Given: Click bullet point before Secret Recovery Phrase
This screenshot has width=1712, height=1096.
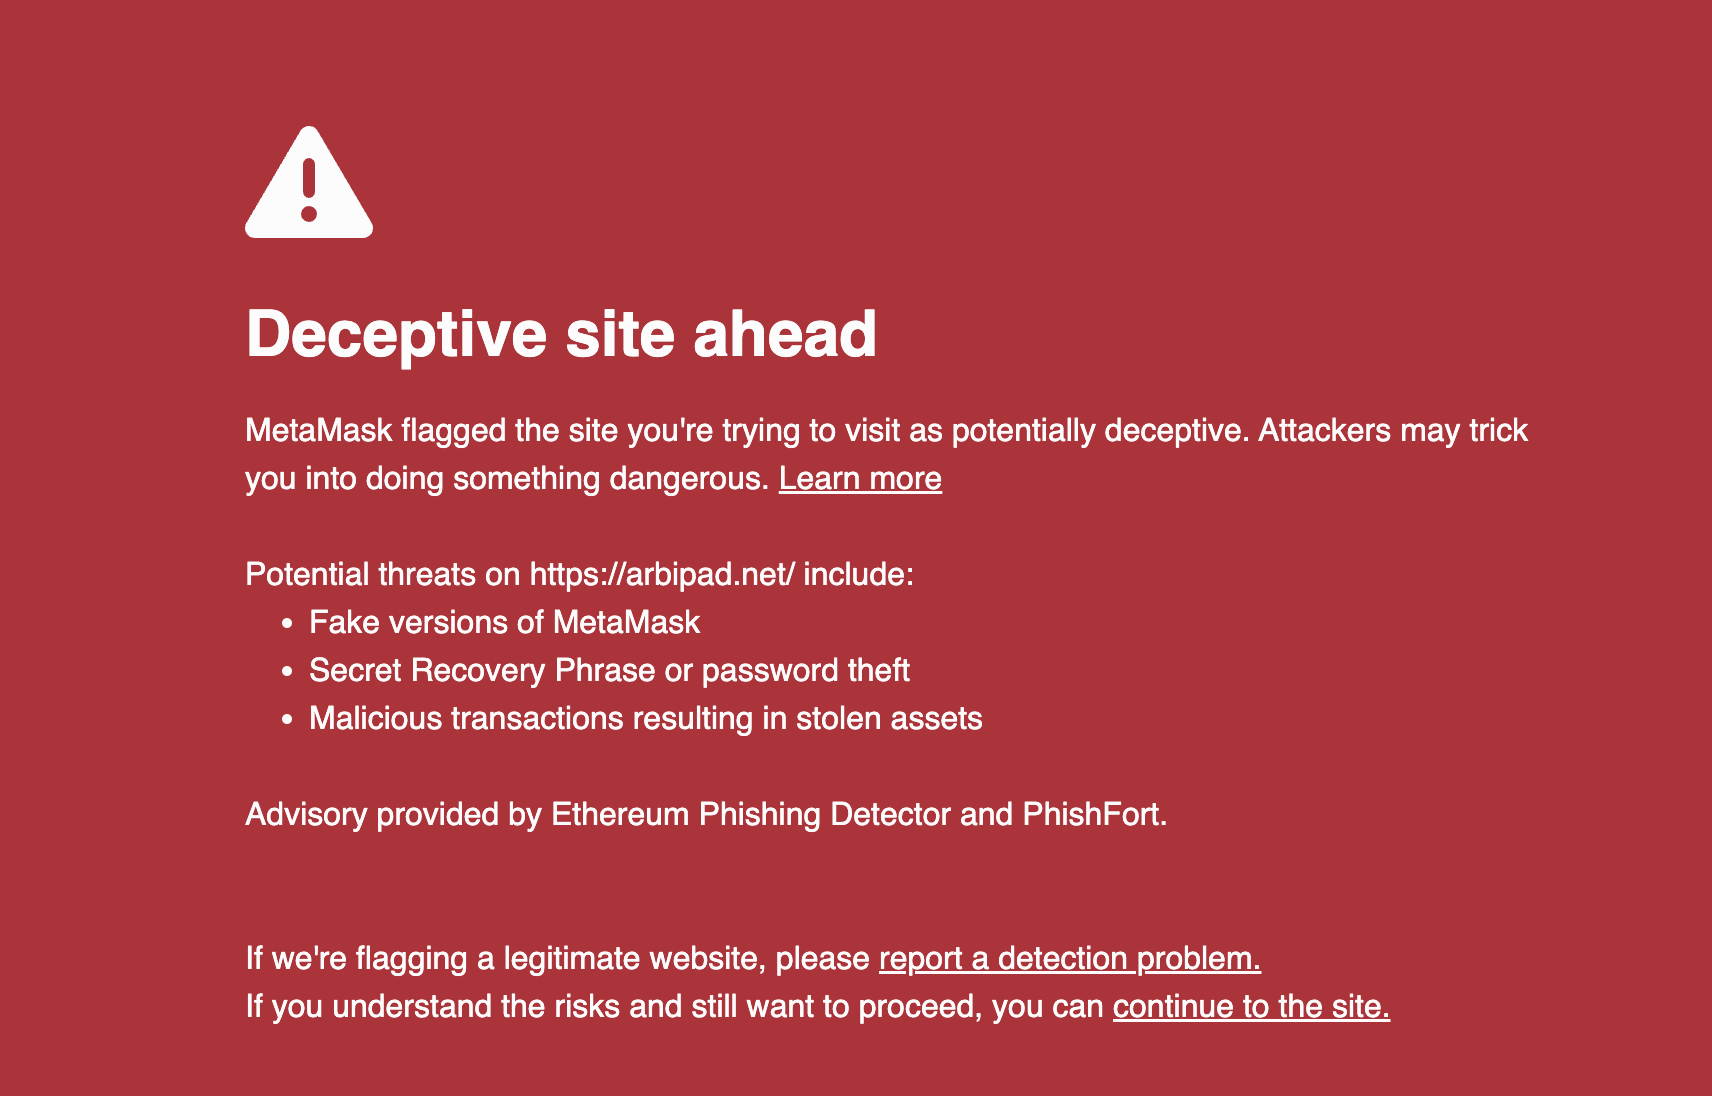Looking at the screenshot, I should [287, 672].
